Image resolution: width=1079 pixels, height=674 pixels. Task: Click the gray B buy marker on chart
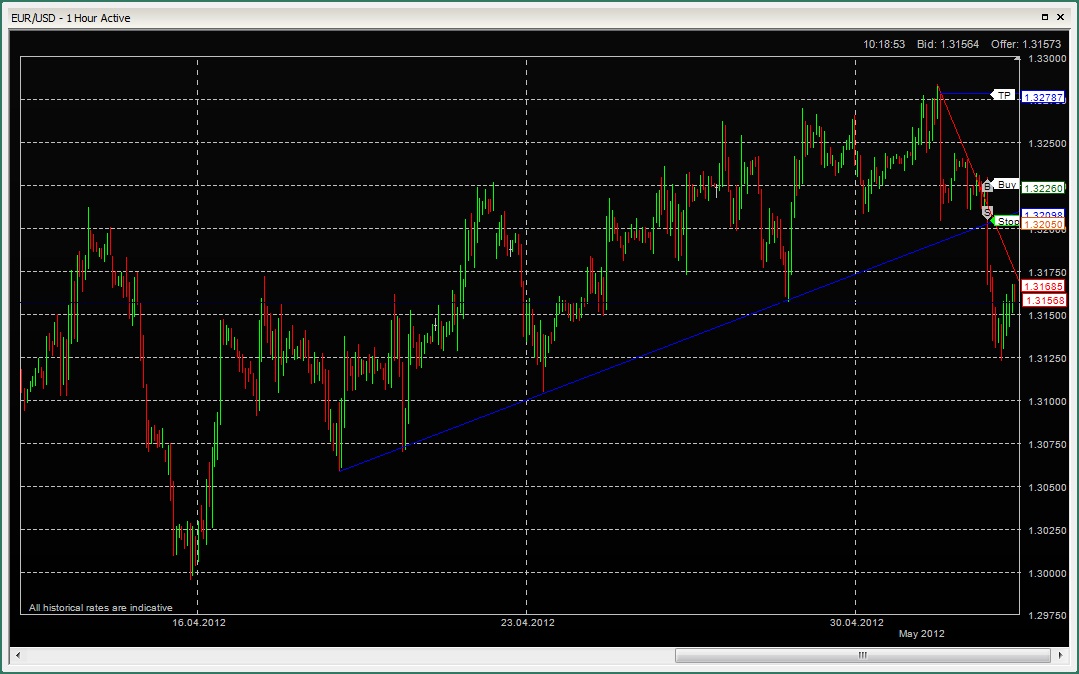[987, 187]
